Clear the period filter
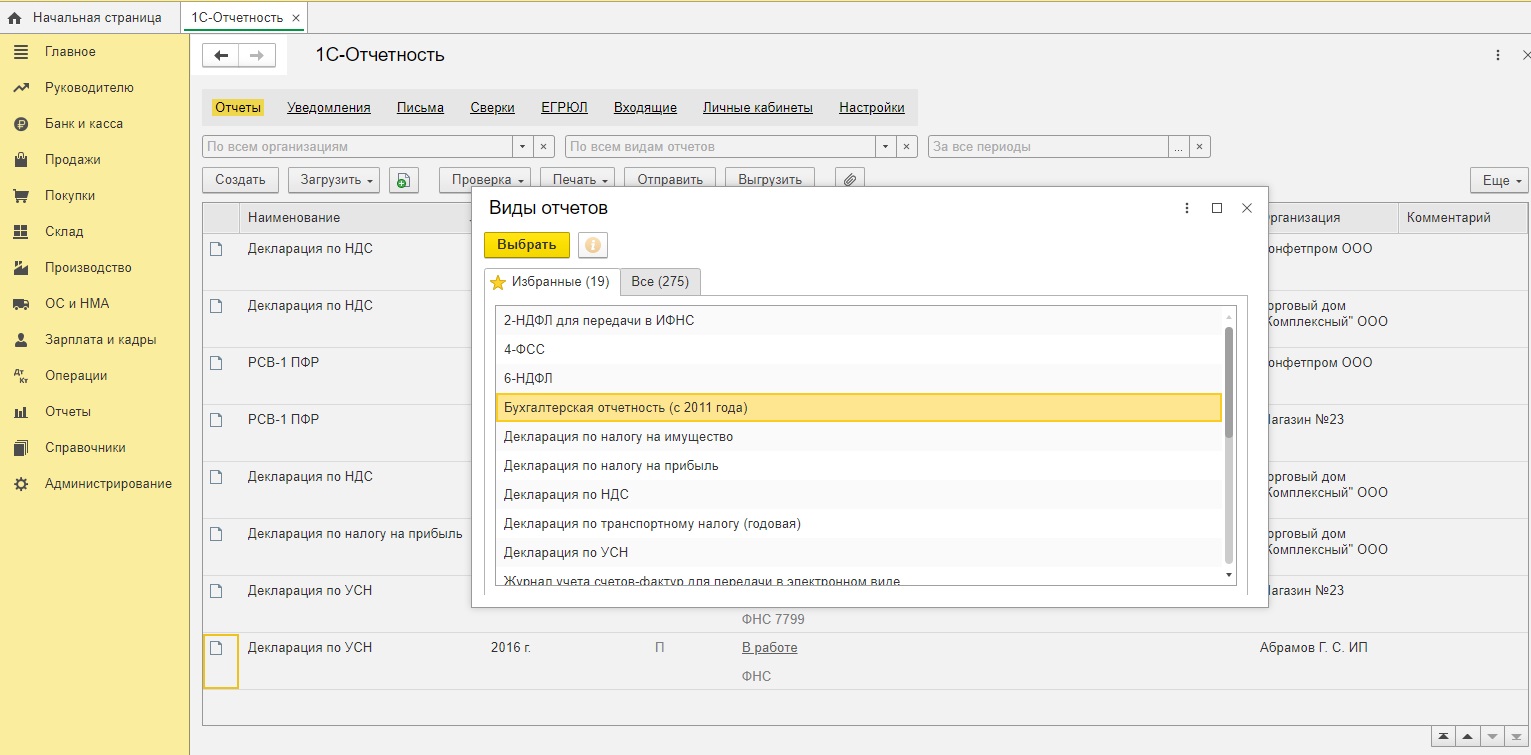 [x=1201, y=146]
